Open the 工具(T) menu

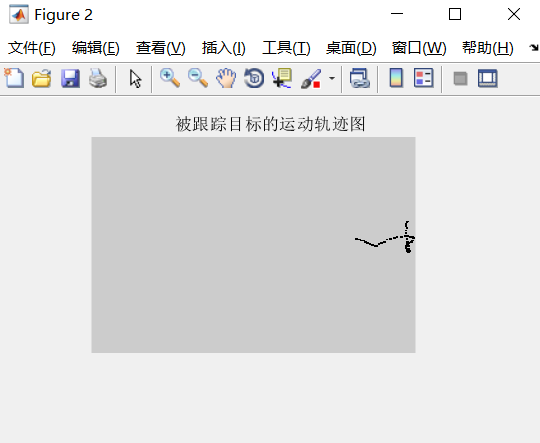tap(286, 48)
